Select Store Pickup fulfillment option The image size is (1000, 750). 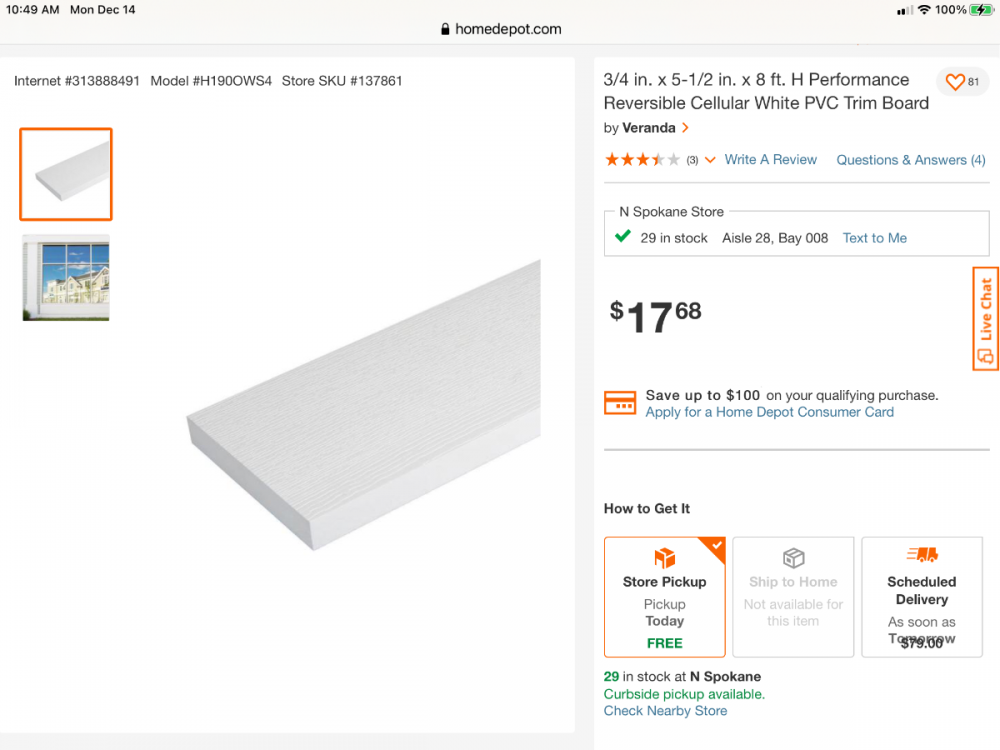pos(665,597)
